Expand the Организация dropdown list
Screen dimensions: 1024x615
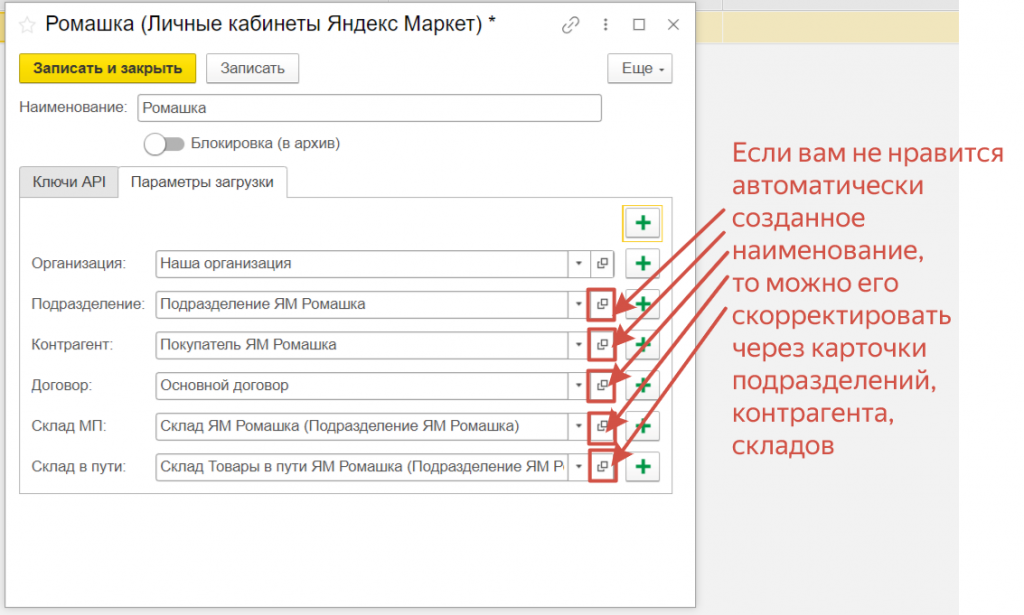[x=579, y=264]
